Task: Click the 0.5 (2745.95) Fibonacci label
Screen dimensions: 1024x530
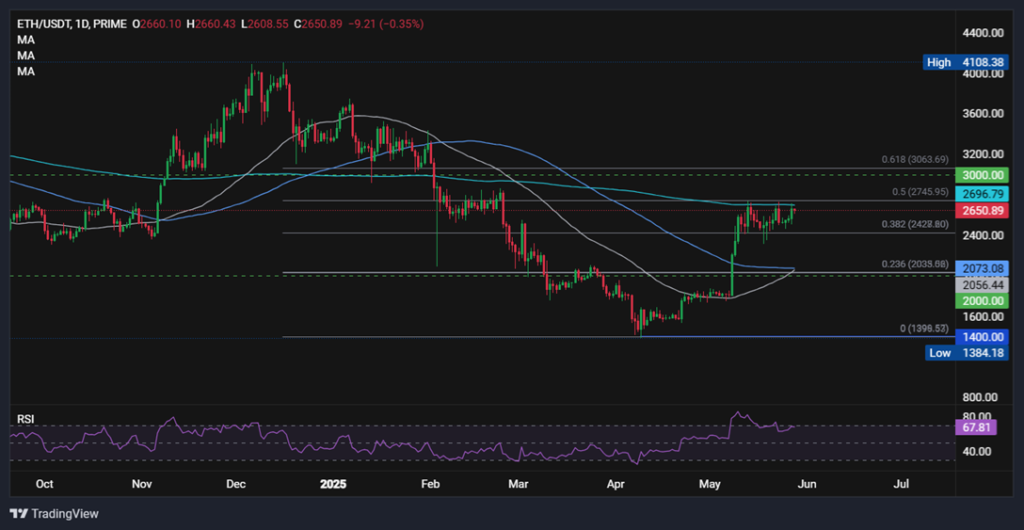Action: click(x=918, y=192)
